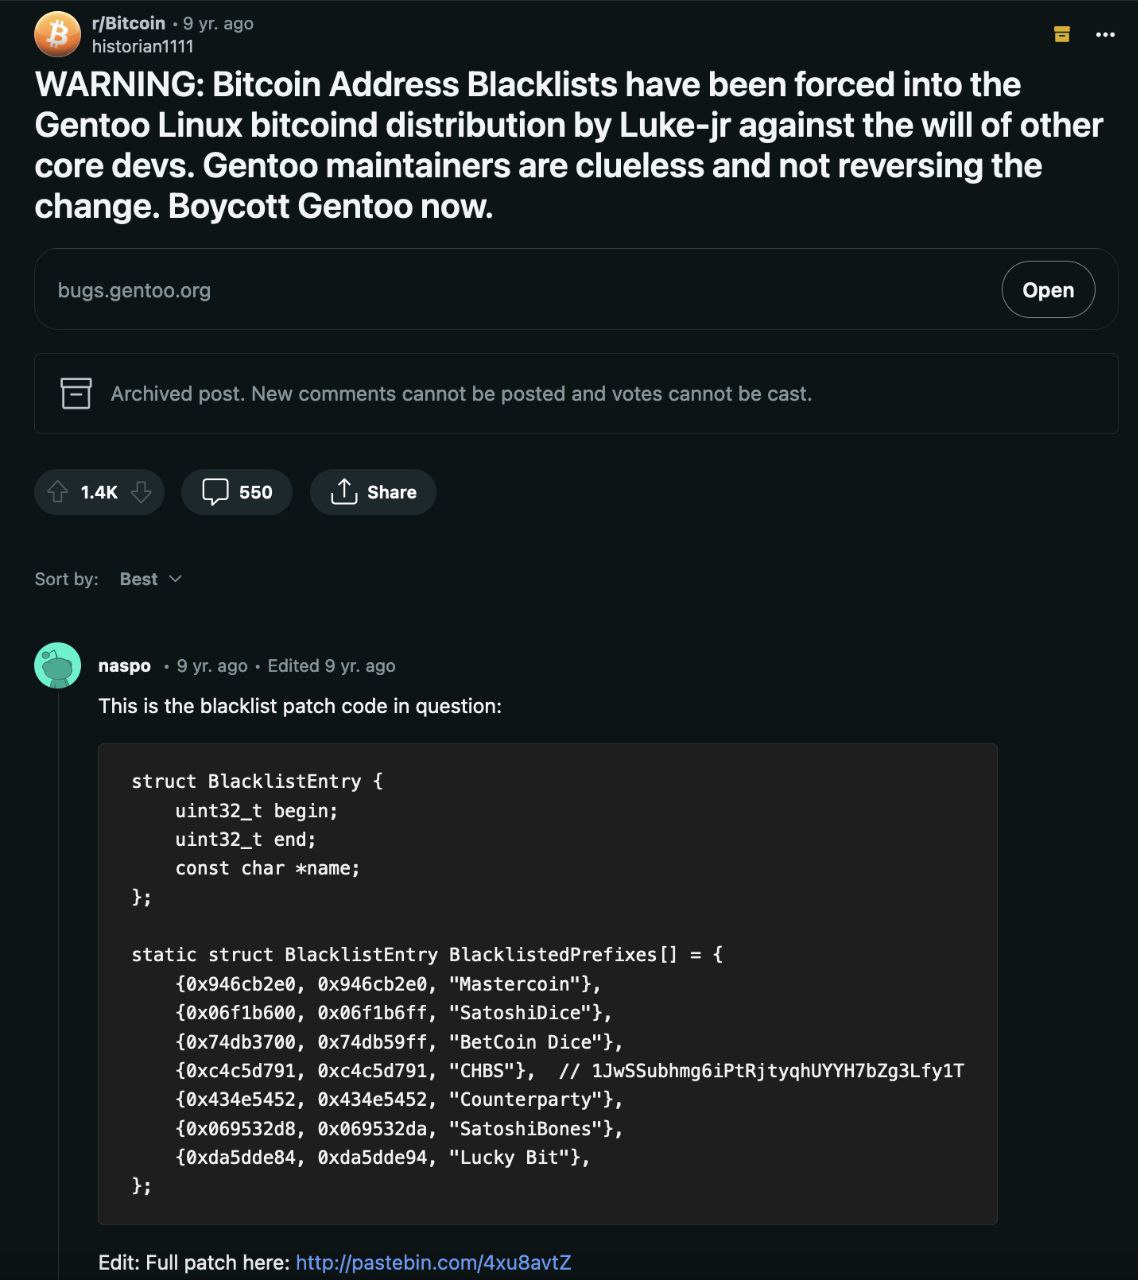
Task: Click the yellow archived badge icon
Action: tap(1062, 34)
